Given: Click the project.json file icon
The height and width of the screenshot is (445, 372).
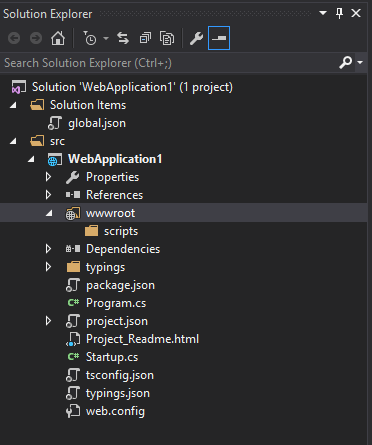Looking at the screenshot, I should tap(73, 321).
